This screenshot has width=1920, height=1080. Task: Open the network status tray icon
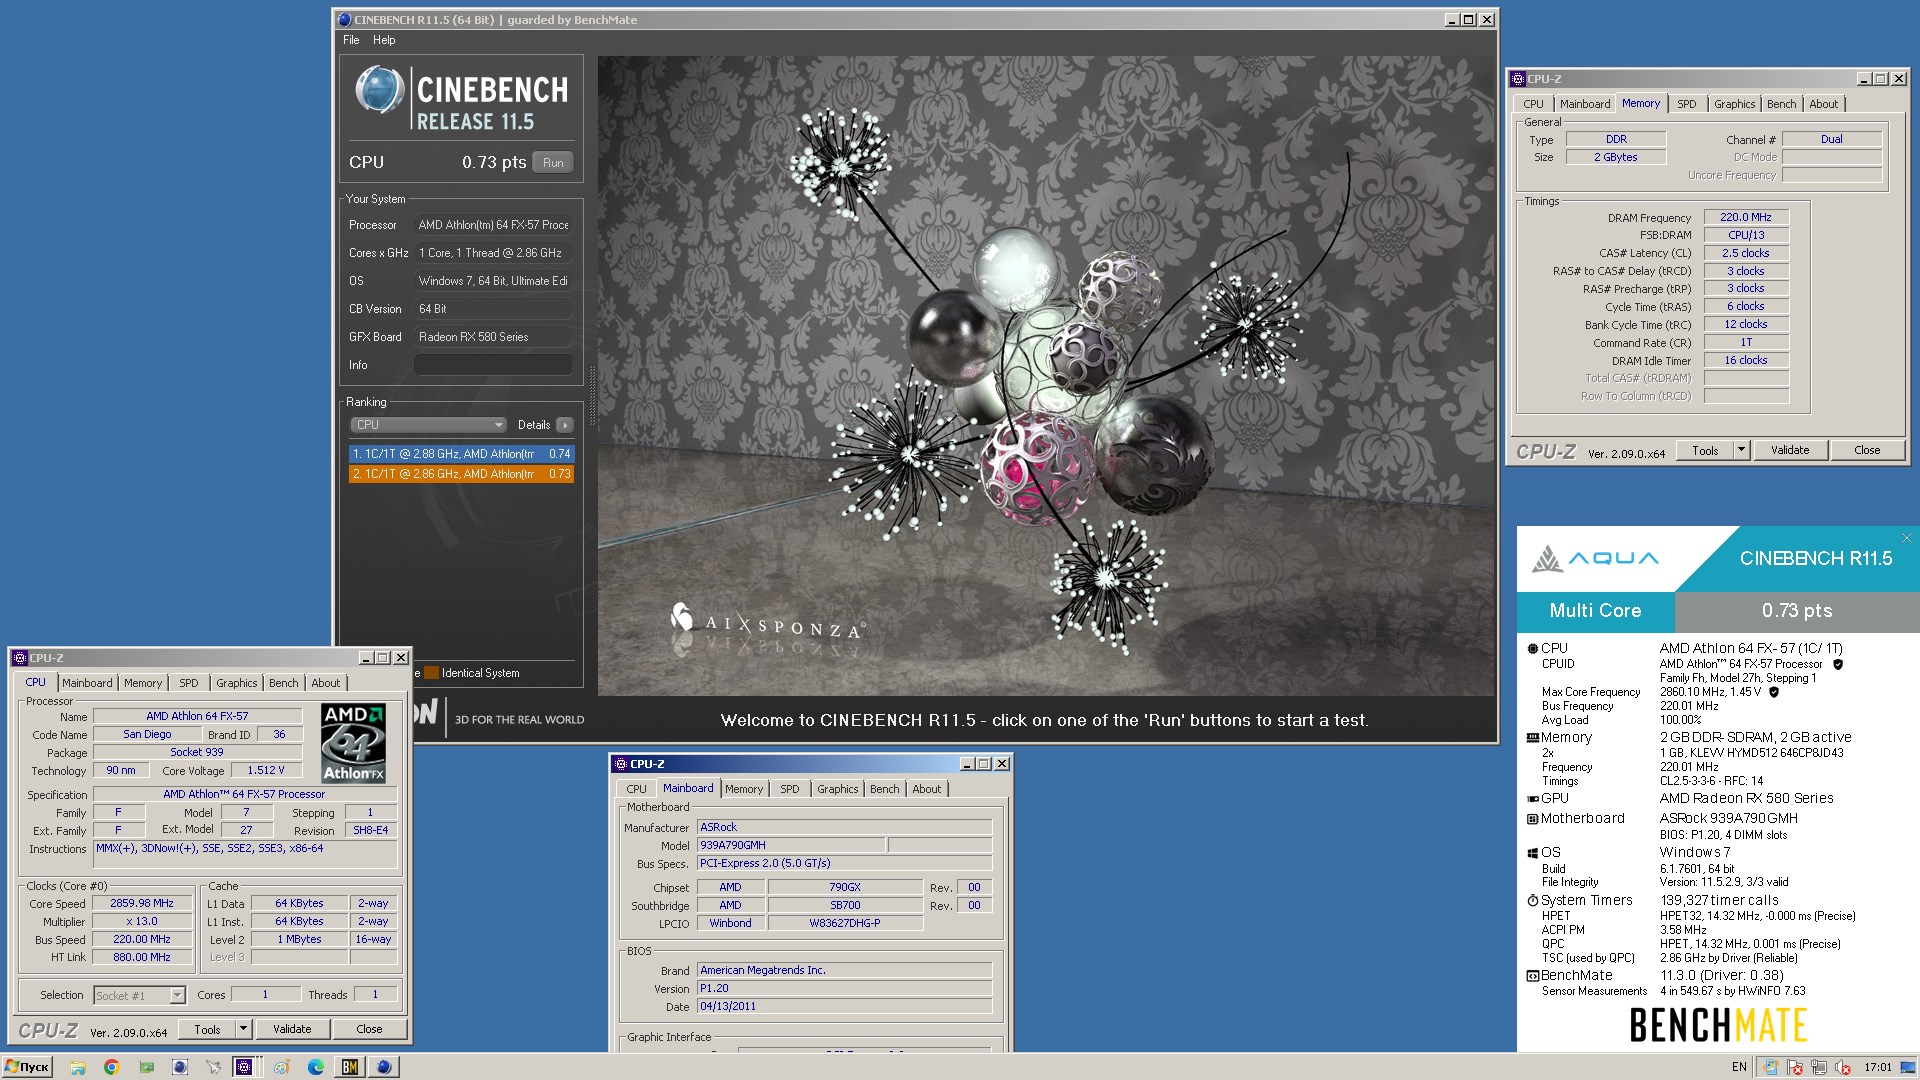point(1819,1067)
